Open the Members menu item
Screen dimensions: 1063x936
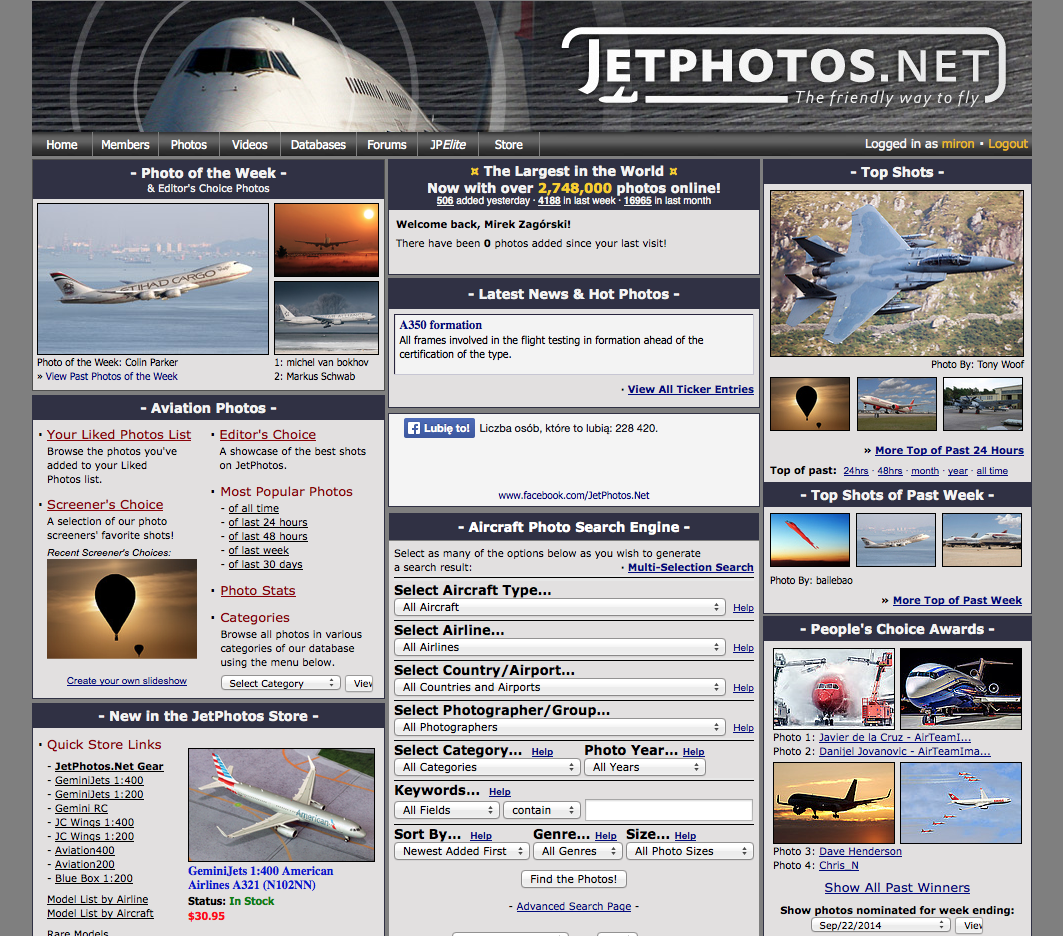125,144
